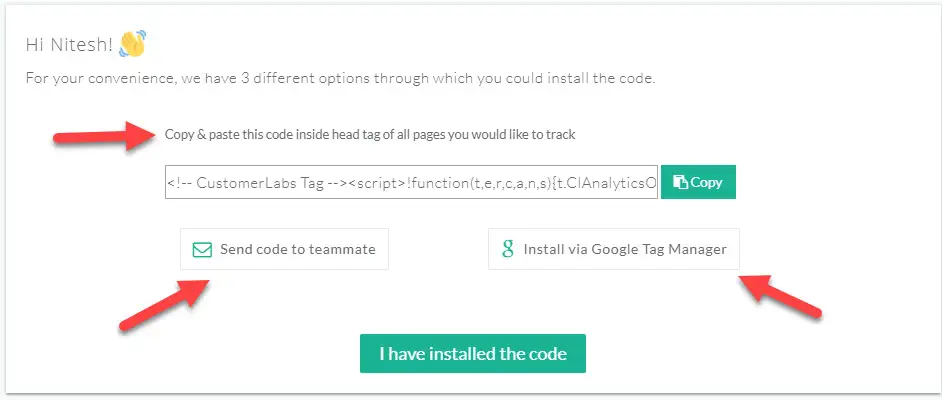
Task: Copy the CustomerLabs tracking code
Action: click(x=698, y=182)
